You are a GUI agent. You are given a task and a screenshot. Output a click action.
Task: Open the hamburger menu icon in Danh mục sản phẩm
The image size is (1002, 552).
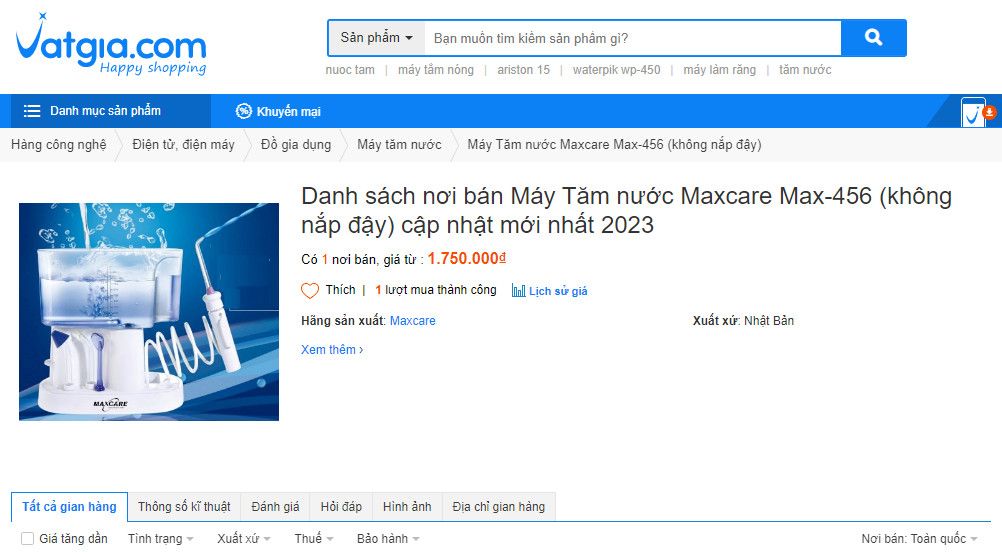[x=32, y=111]
